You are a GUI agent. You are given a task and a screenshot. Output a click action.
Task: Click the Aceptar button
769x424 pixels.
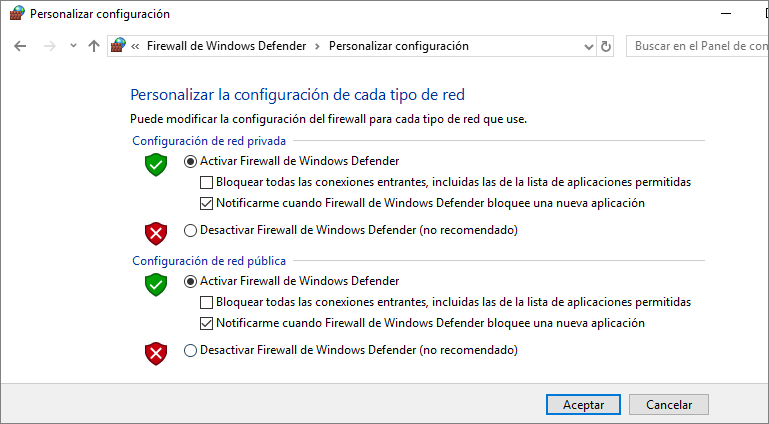[x=583, y=405]
